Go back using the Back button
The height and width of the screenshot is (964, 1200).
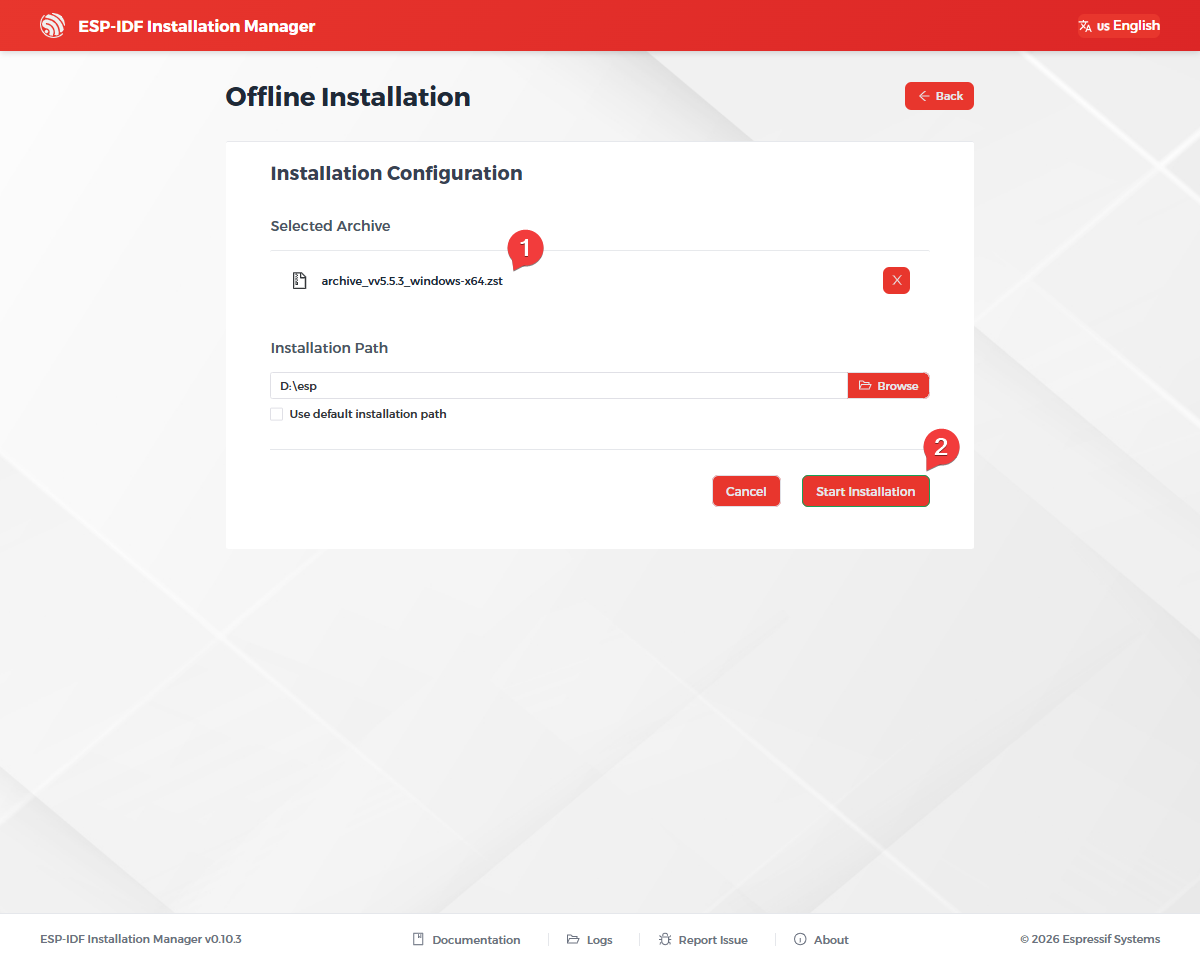[939, 96]
